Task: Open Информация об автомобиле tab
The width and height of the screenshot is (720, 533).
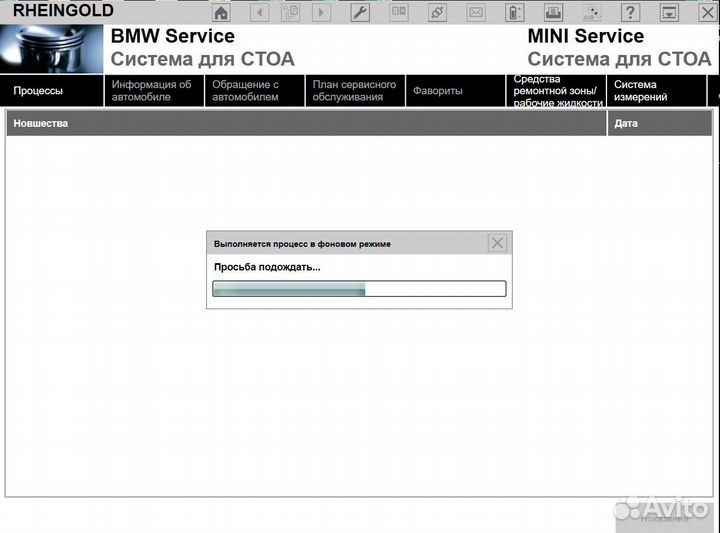Action: click(154, 90)
